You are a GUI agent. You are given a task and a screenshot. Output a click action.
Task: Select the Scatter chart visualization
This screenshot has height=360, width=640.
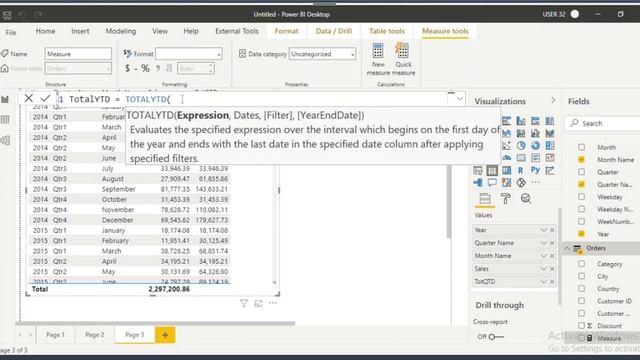[507, 146]
